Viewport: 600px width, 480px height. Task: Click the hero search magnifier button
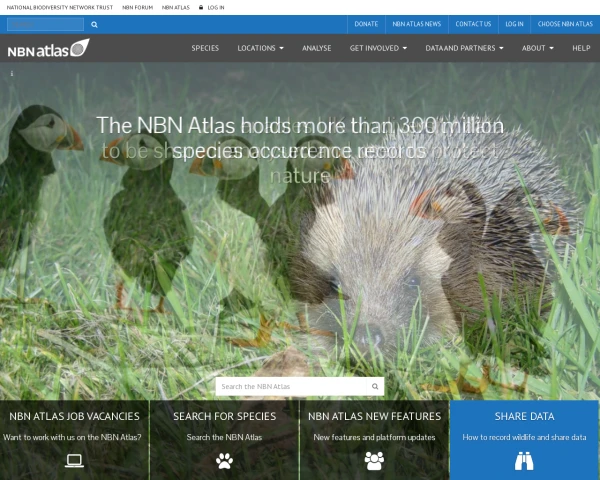coord(375,387)
